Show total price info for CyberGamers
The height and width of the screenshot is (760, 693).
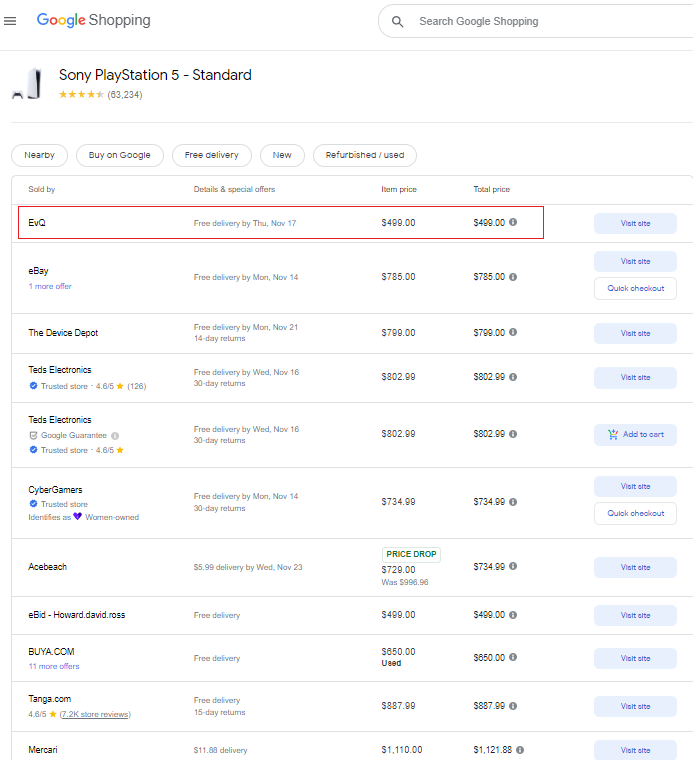513,502
